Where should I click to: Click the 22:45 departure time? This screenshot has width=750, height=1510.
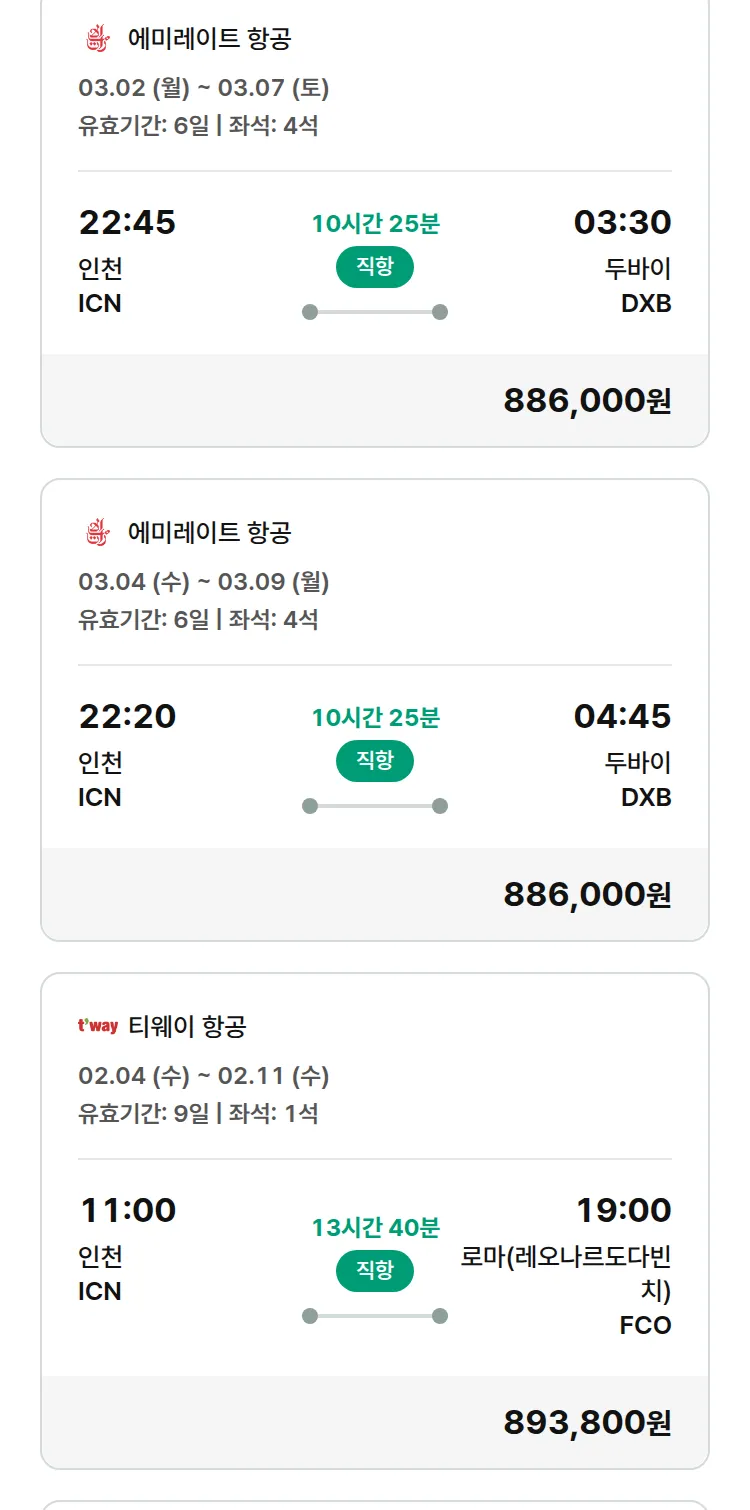click(127, 222)
